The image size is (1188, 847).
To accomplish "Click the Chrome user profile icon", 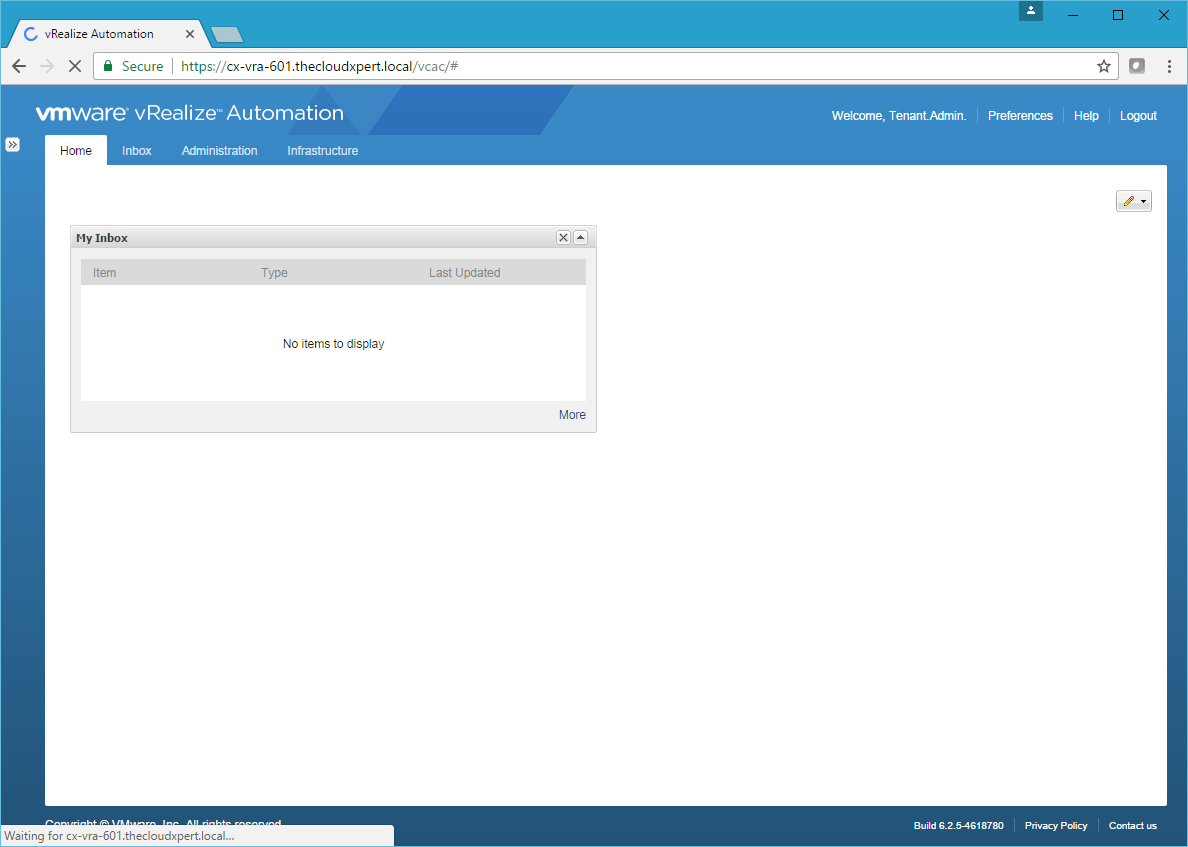I will tap(1031, 11).
